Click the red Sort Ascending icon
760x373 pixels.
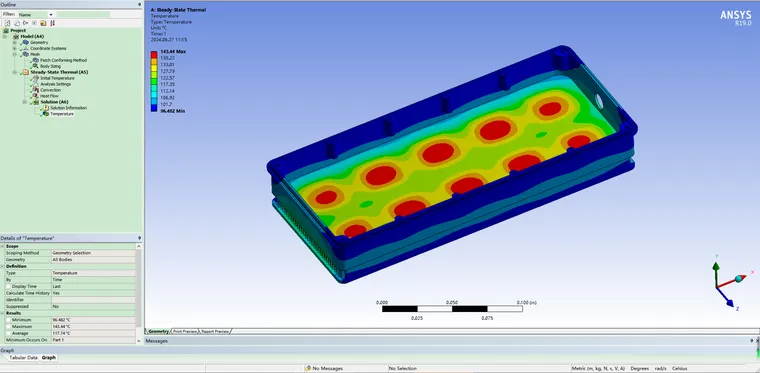pos(52,23)
